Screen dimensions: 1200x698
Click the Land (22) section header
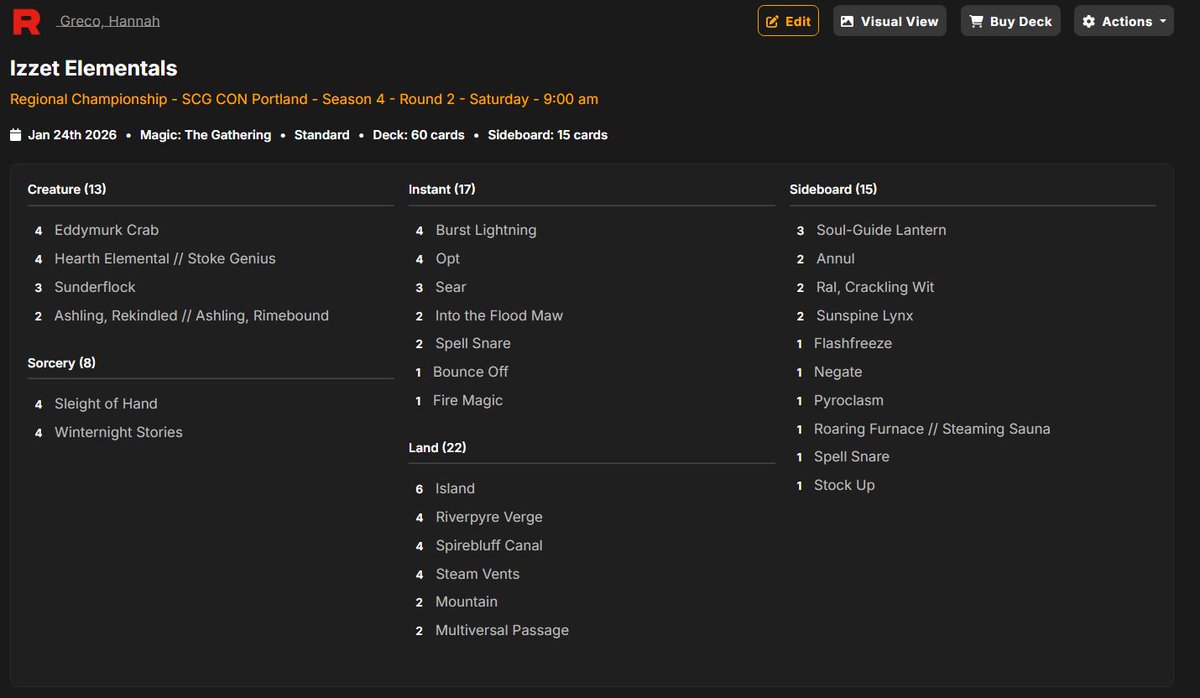(x=438, y=447)
